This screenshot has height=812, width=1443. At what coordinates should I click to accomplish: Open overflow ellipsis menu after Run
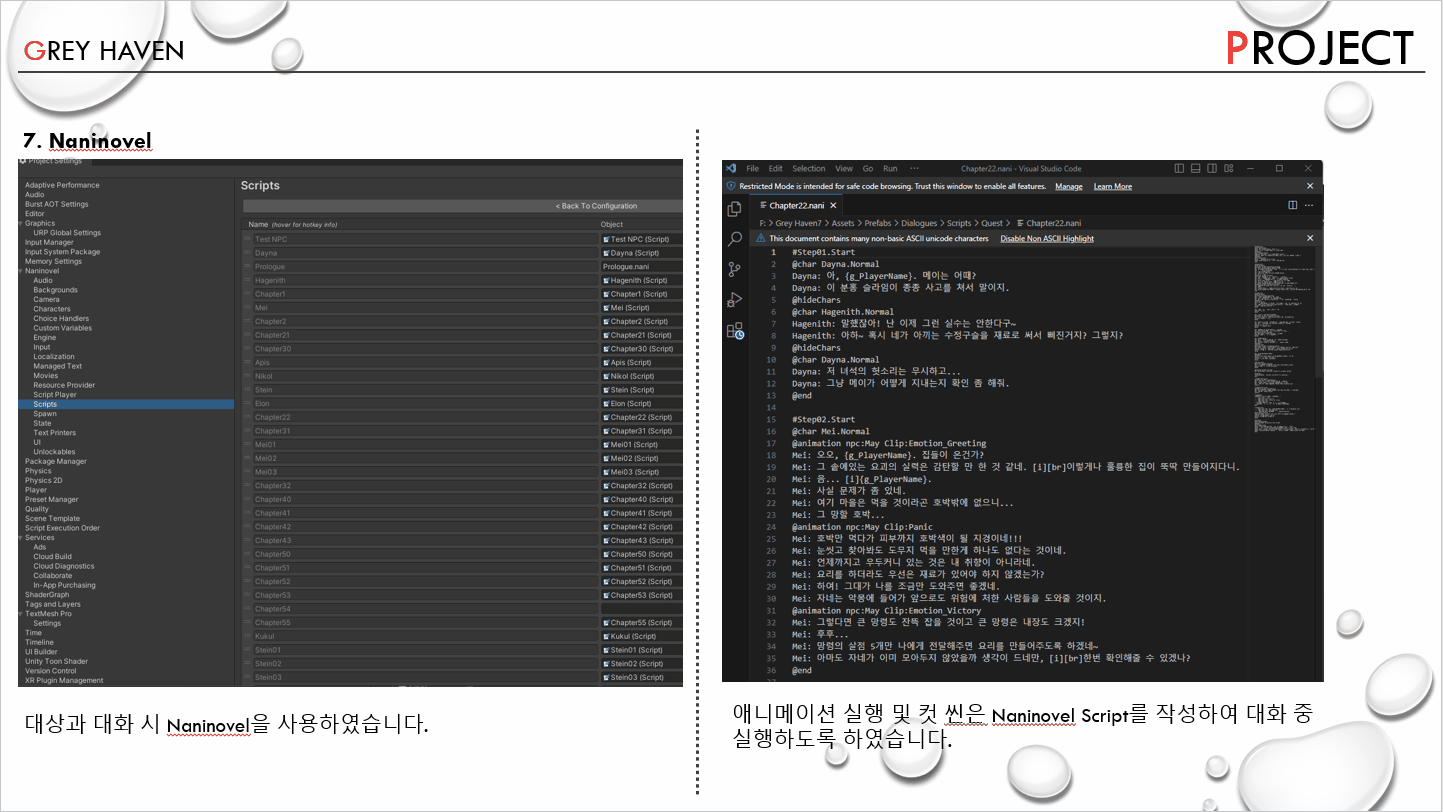click(x=914, y=169)
